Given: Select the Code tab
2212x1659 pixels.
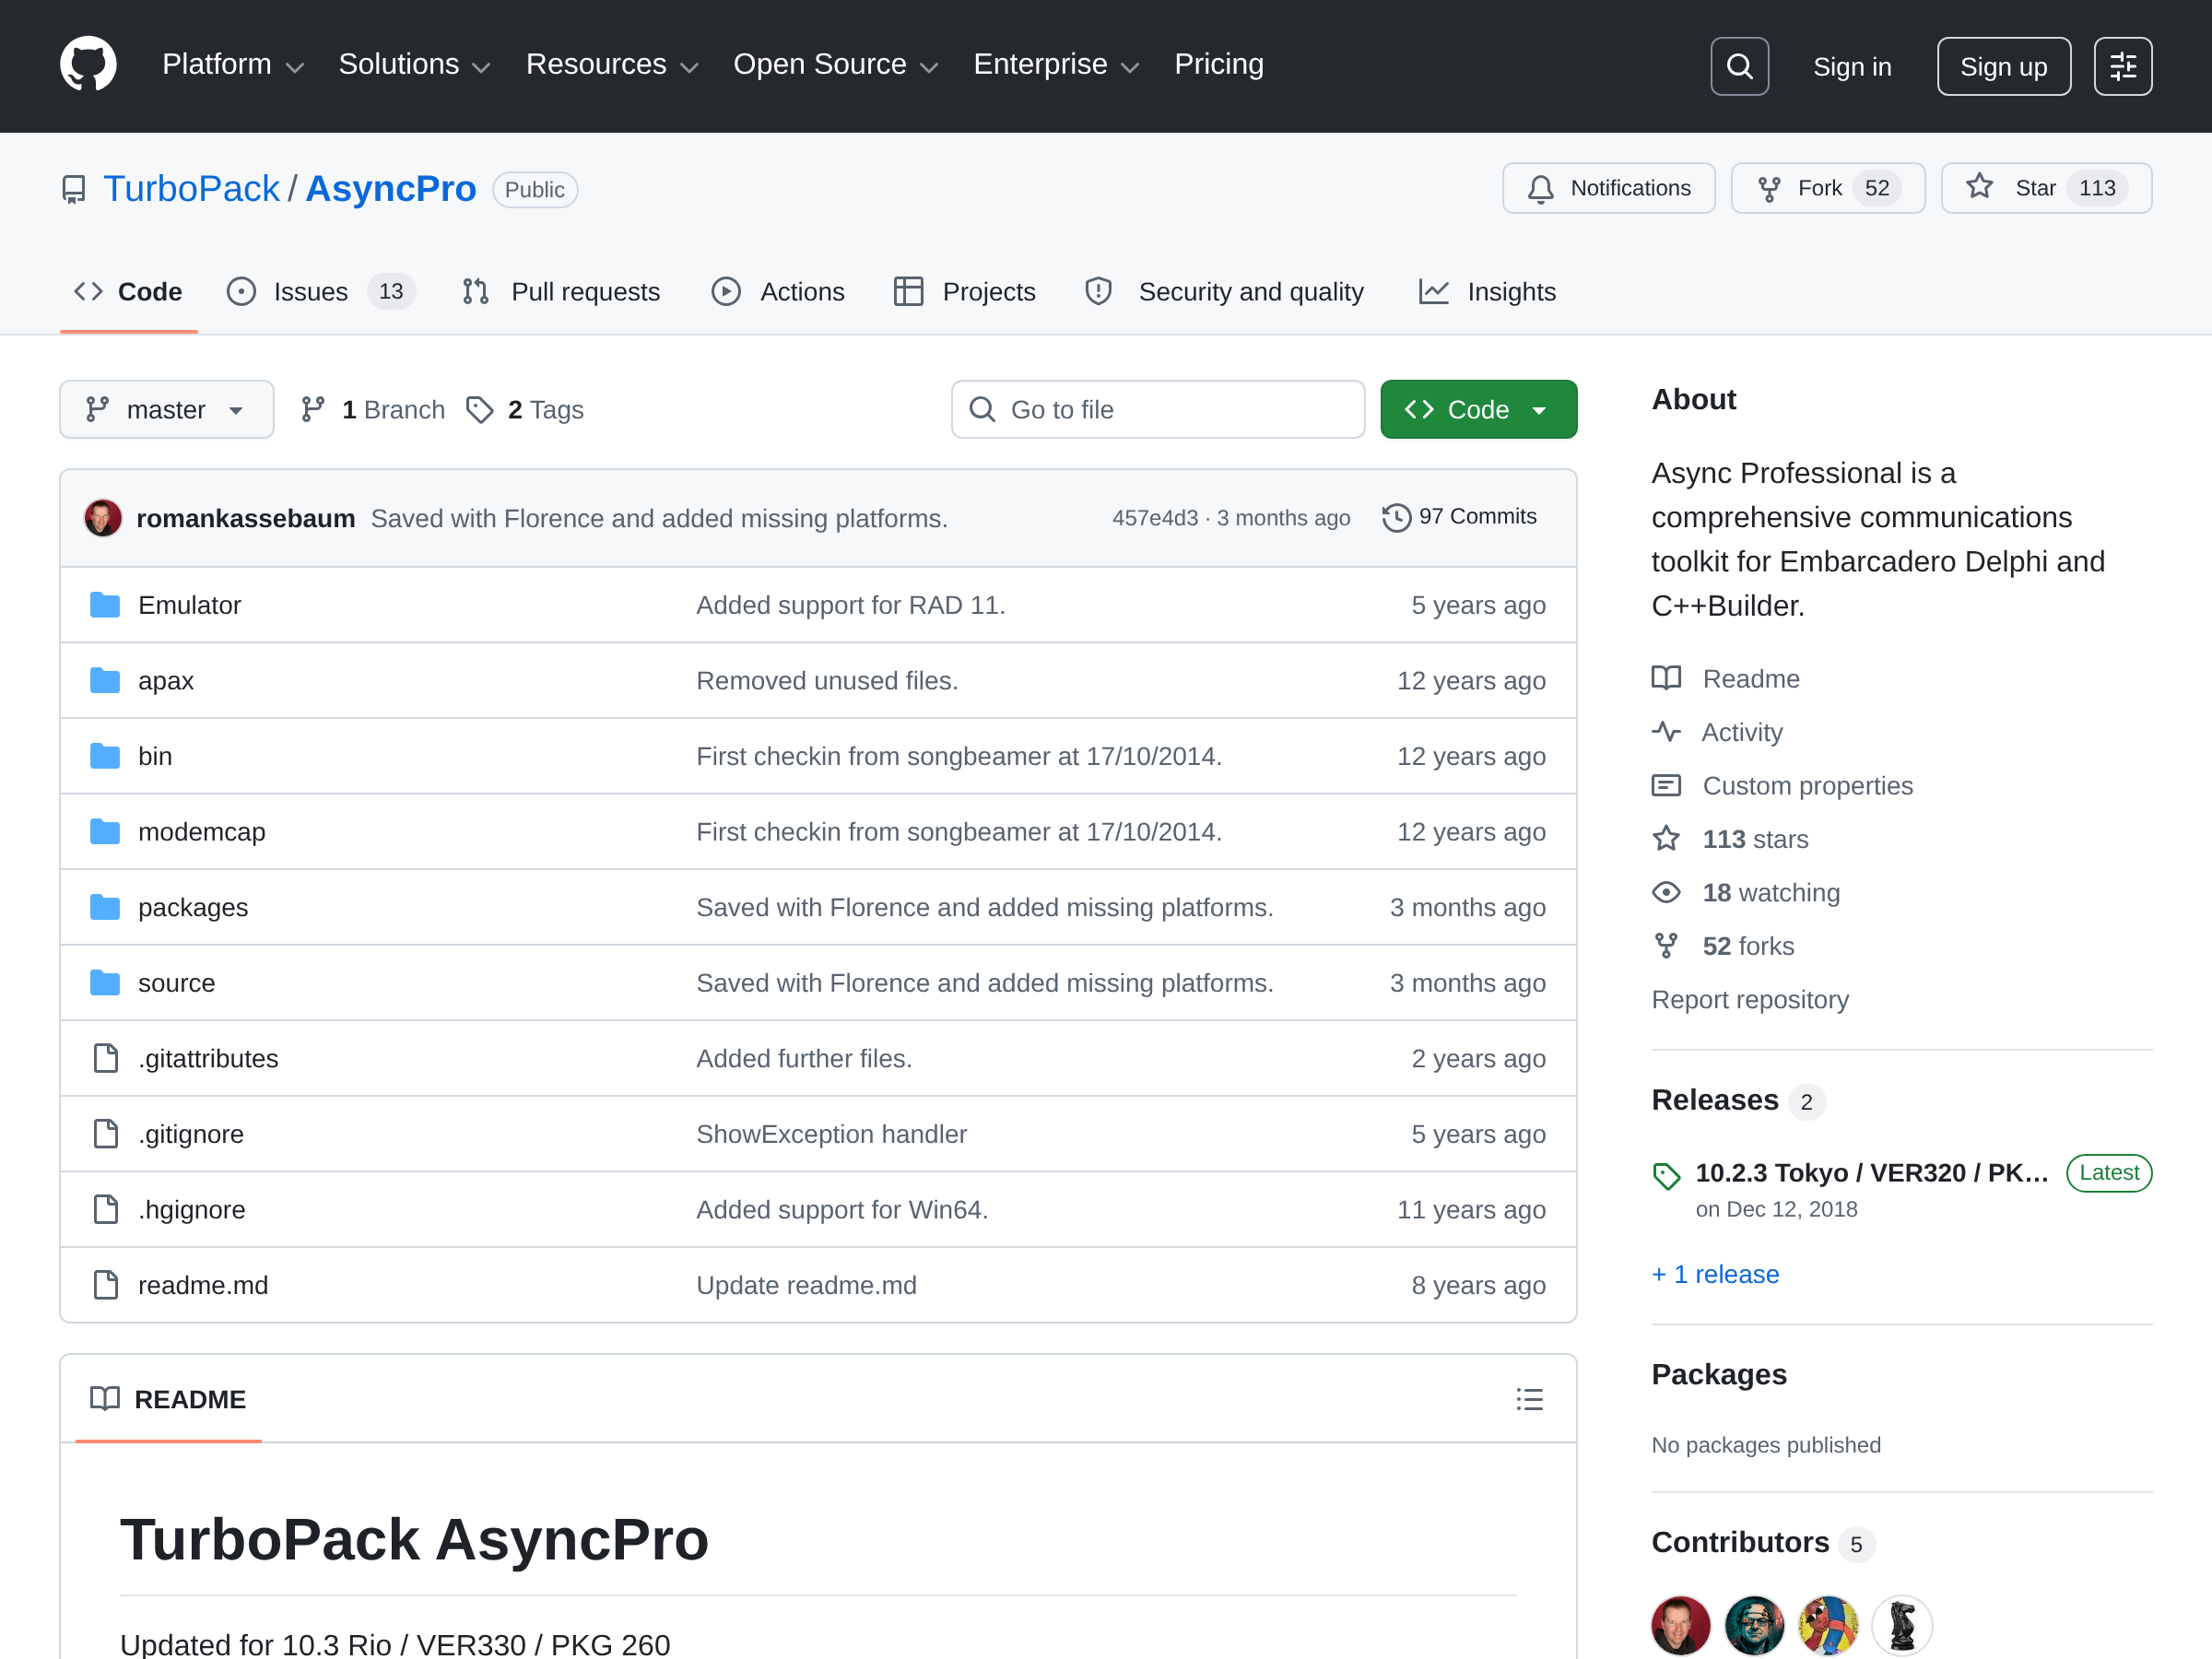Looking at the screenshot, I should [x=129, y=292].
